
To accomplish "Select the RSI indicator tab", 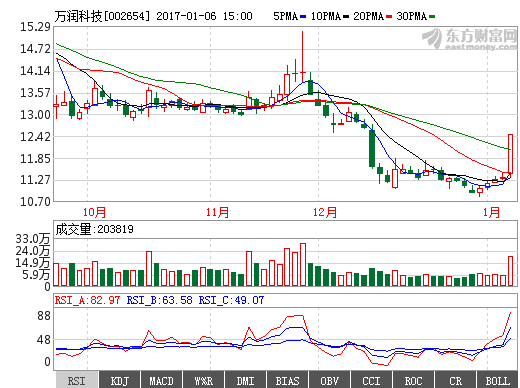I will point(77,380).
